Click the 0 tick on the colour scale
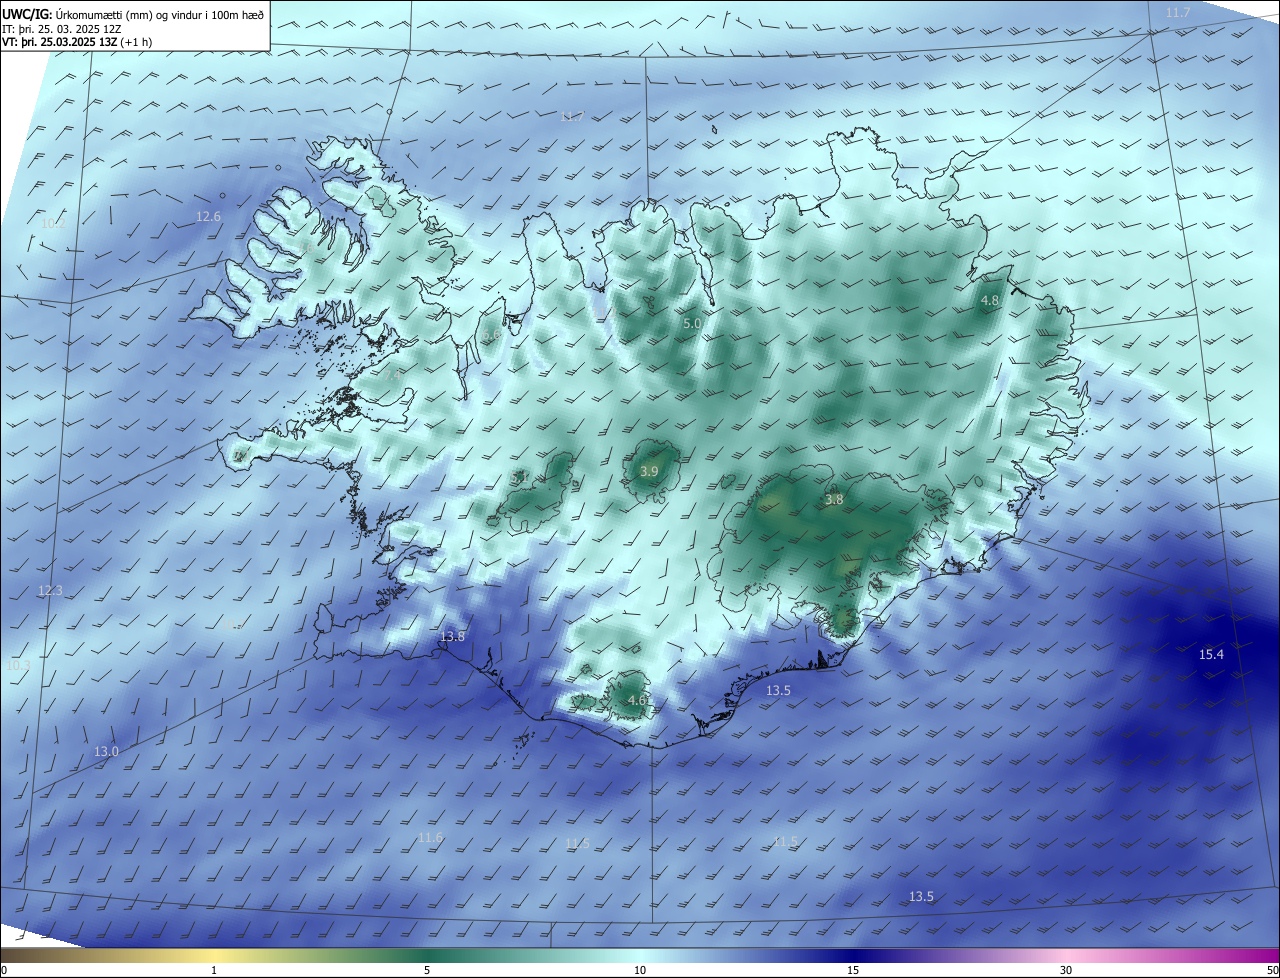Viewport: 1280px width, 978px height. [x=3, y=971]
